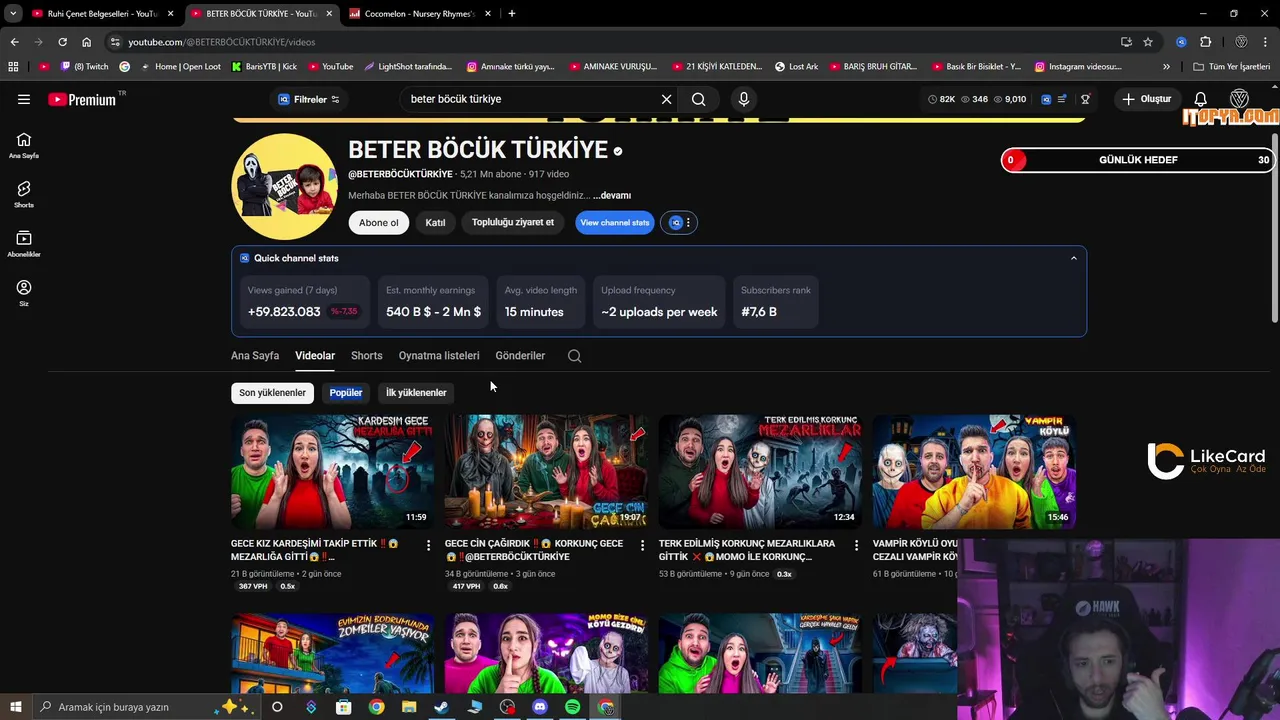This screenshot has height=720, width=1280.
Task: Click the trophy icon in top bar
Action: [x=1085, y=99]
